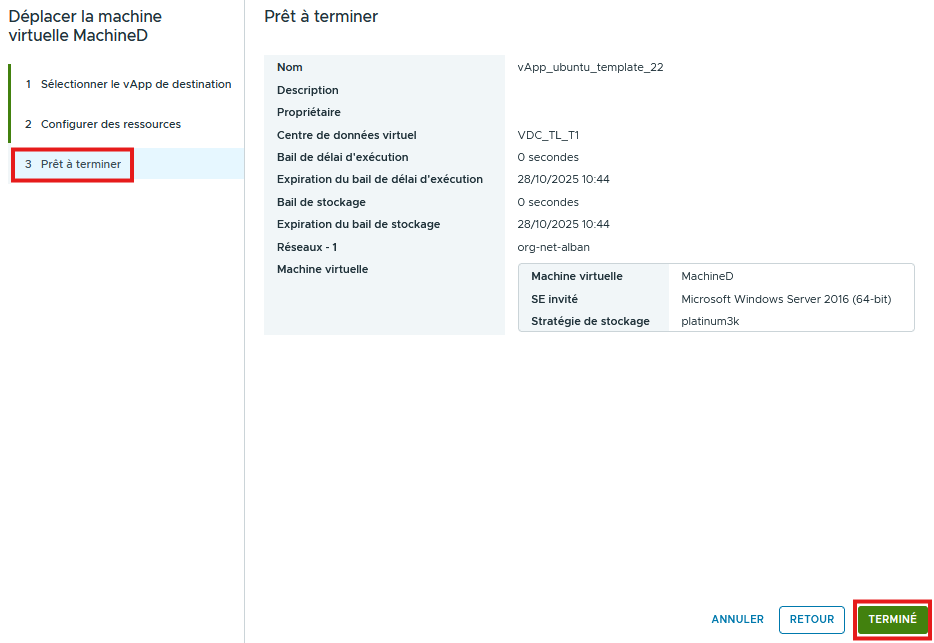Screen dimensions: 934x643
Task: Click the Centre de données virtuel label
Action: pyautogui.click(x=346, y=135)
